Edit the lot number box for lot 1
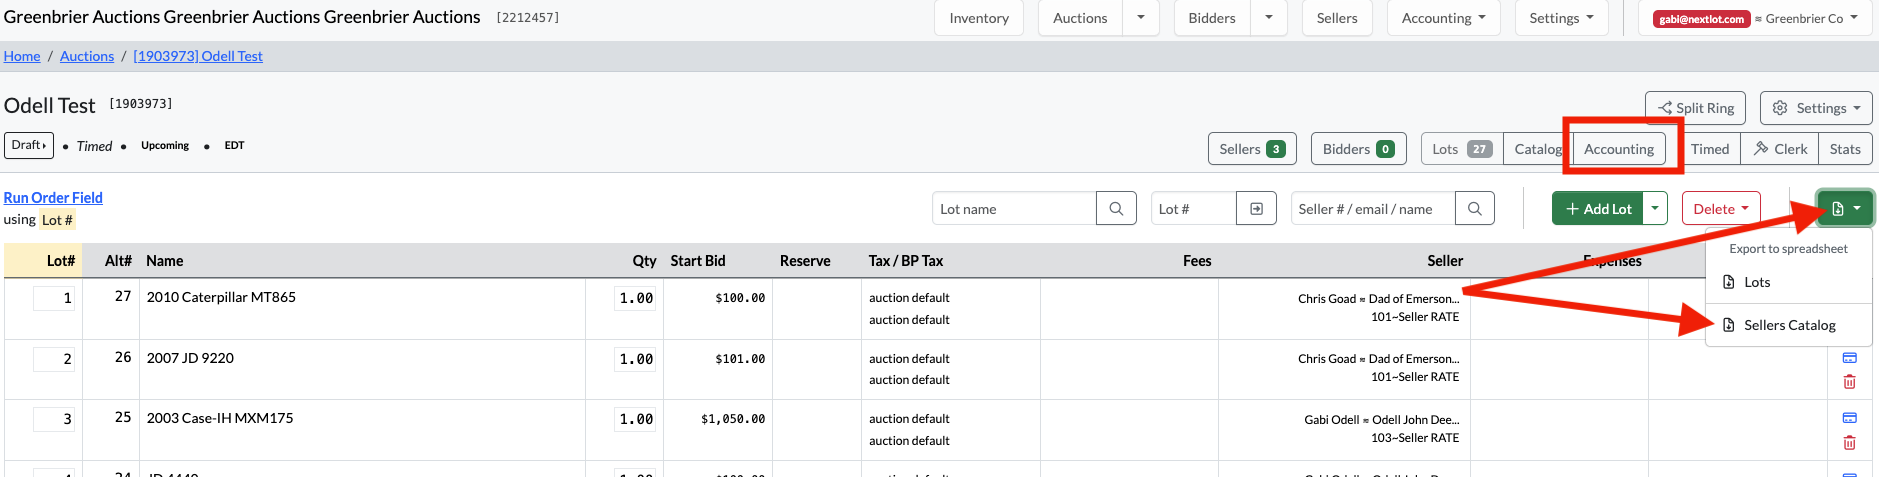Viewport: 1879px width, 477px height. 54,298
